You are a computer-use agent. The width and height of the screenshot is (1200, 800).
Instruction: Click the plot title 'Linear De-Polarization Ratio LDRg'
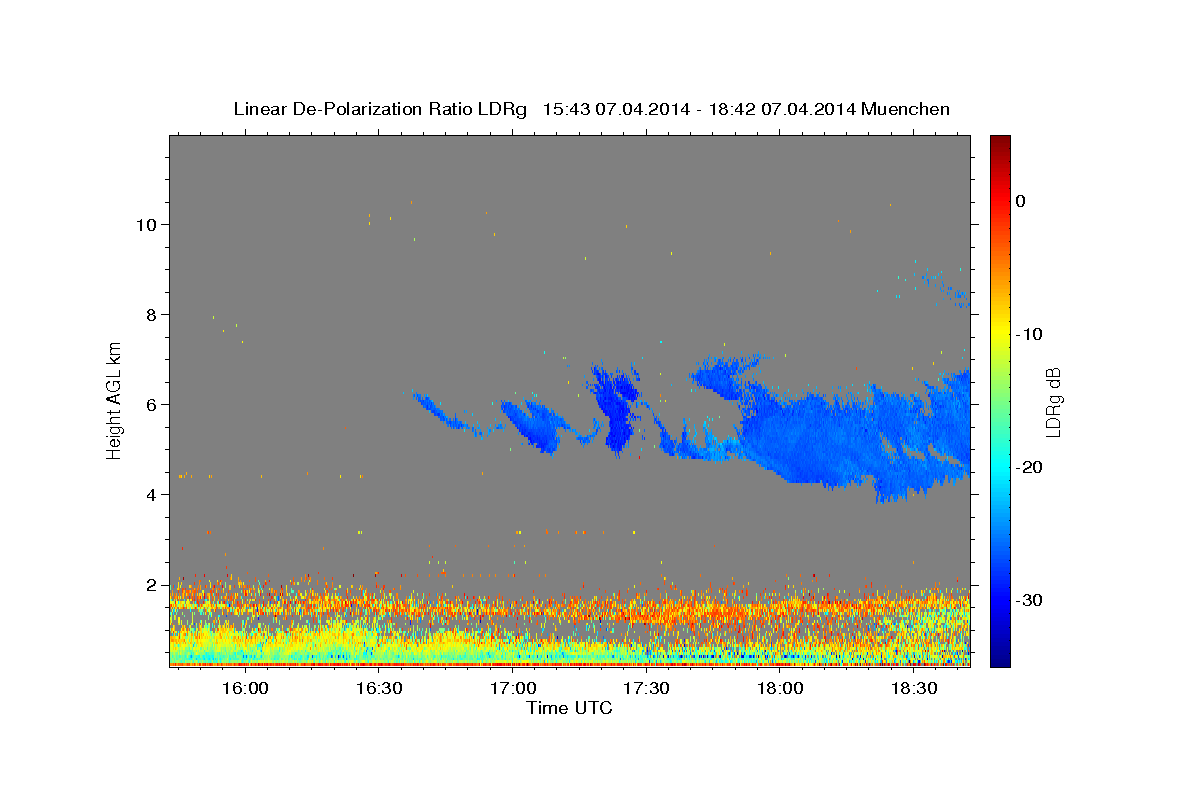click(x=380, y=109)
